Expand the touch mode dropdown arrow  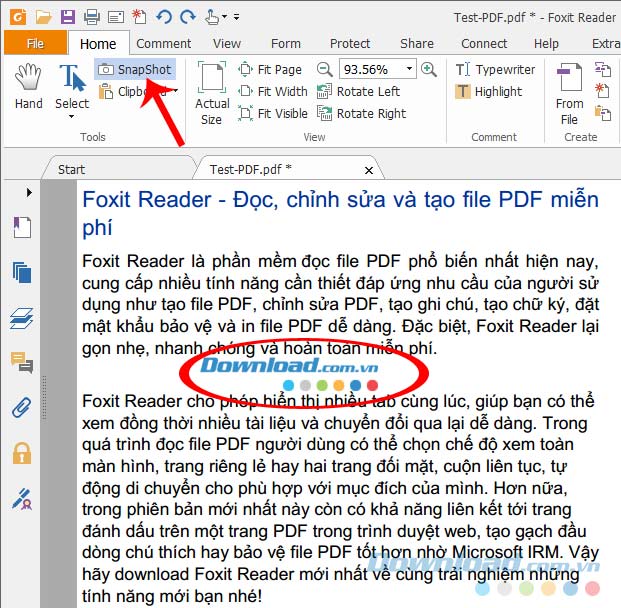pos(224,17)
